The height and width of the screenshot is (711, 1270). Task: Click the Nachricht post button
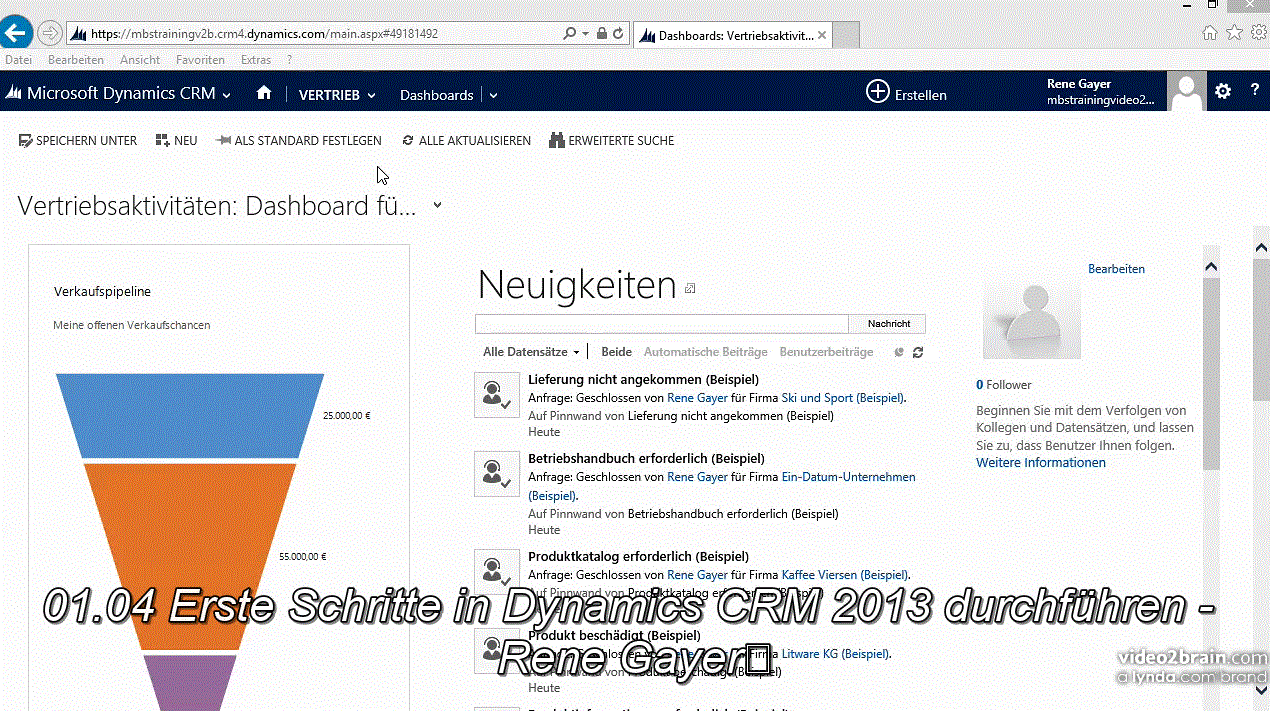click(x=888, y=324)
